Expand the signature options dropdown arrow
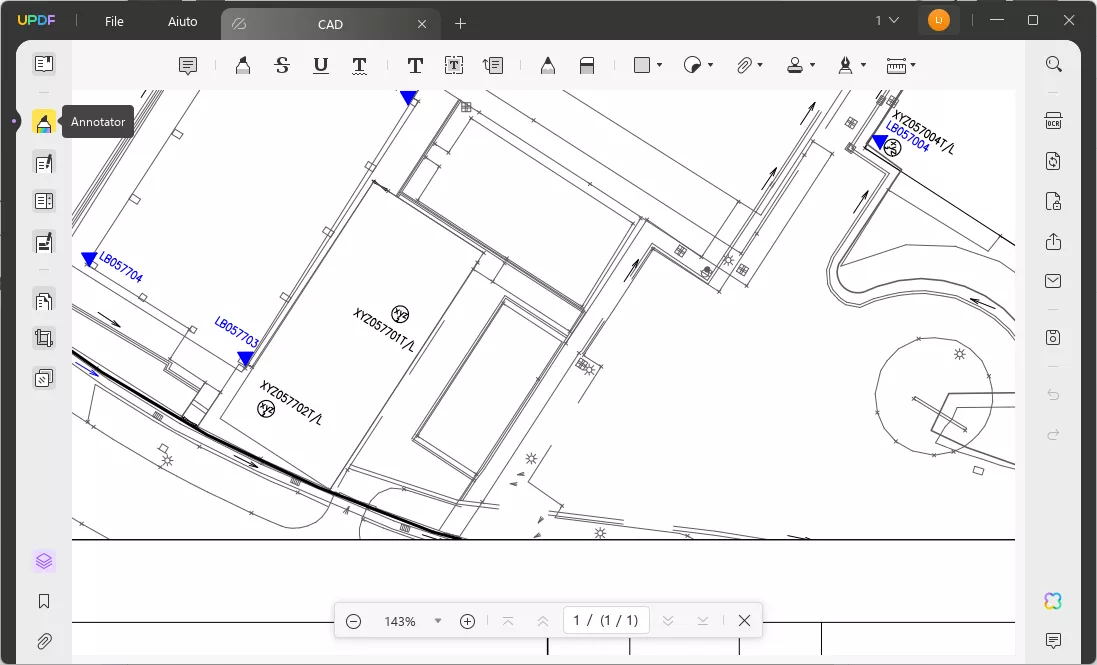This screenshot has height=665, width=1097. (x=863, y=66)
